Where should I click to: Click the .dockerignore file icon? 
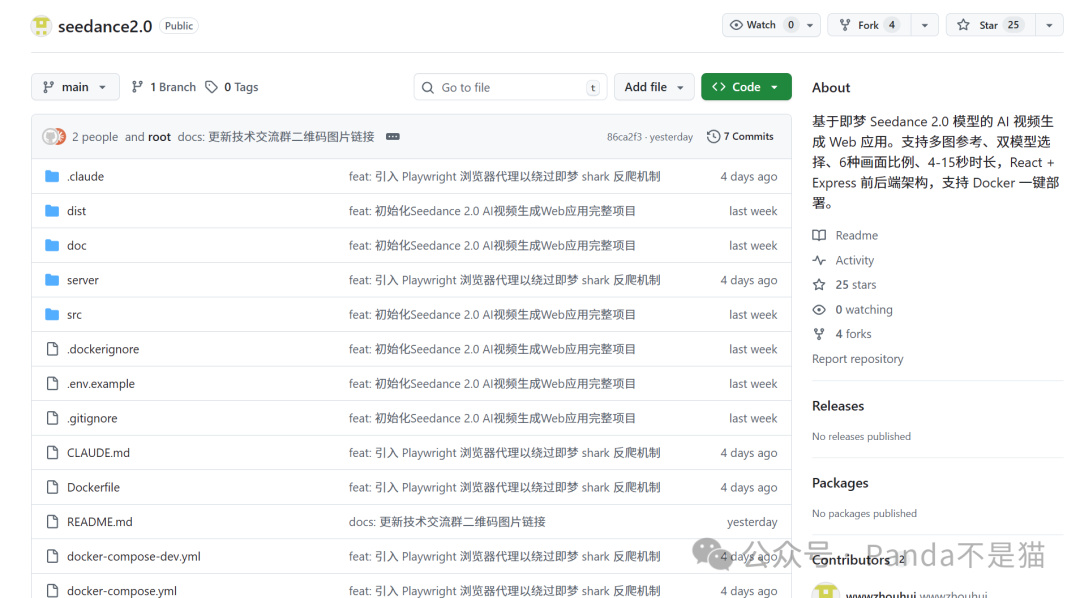(x=52, y=349)
